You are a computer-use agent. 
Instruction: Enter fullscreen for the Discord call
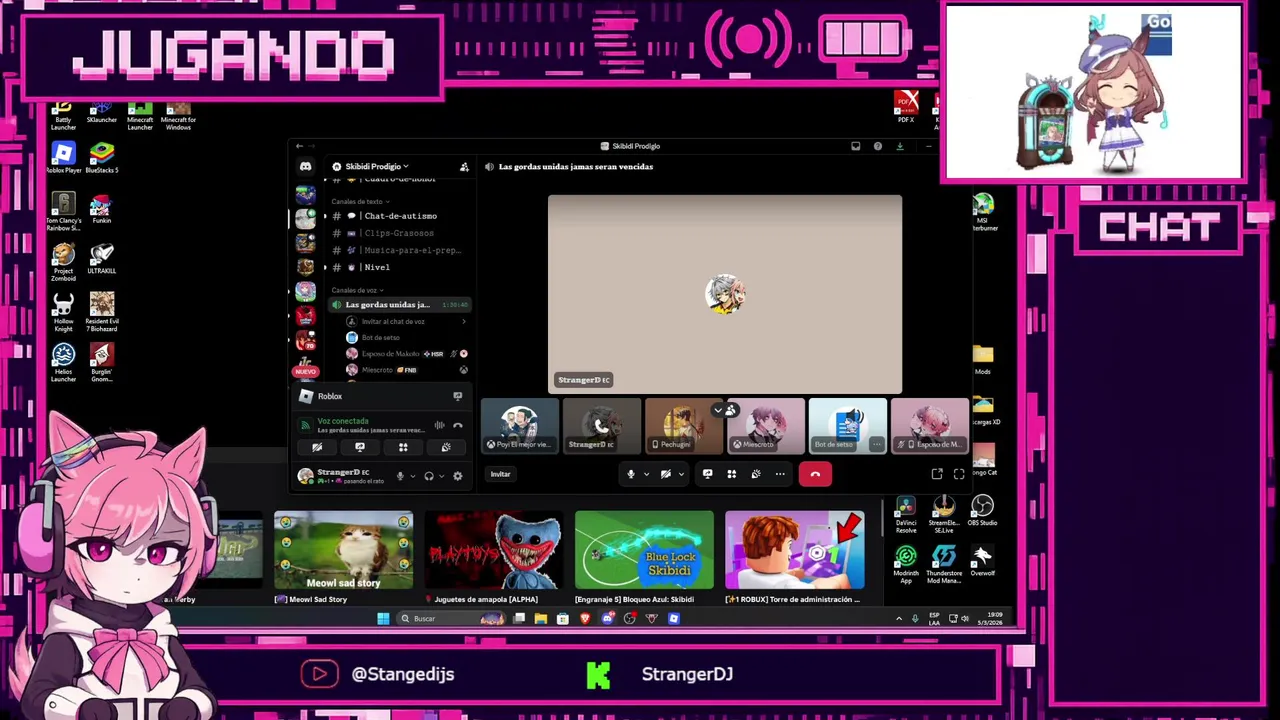tap(959, 474)
